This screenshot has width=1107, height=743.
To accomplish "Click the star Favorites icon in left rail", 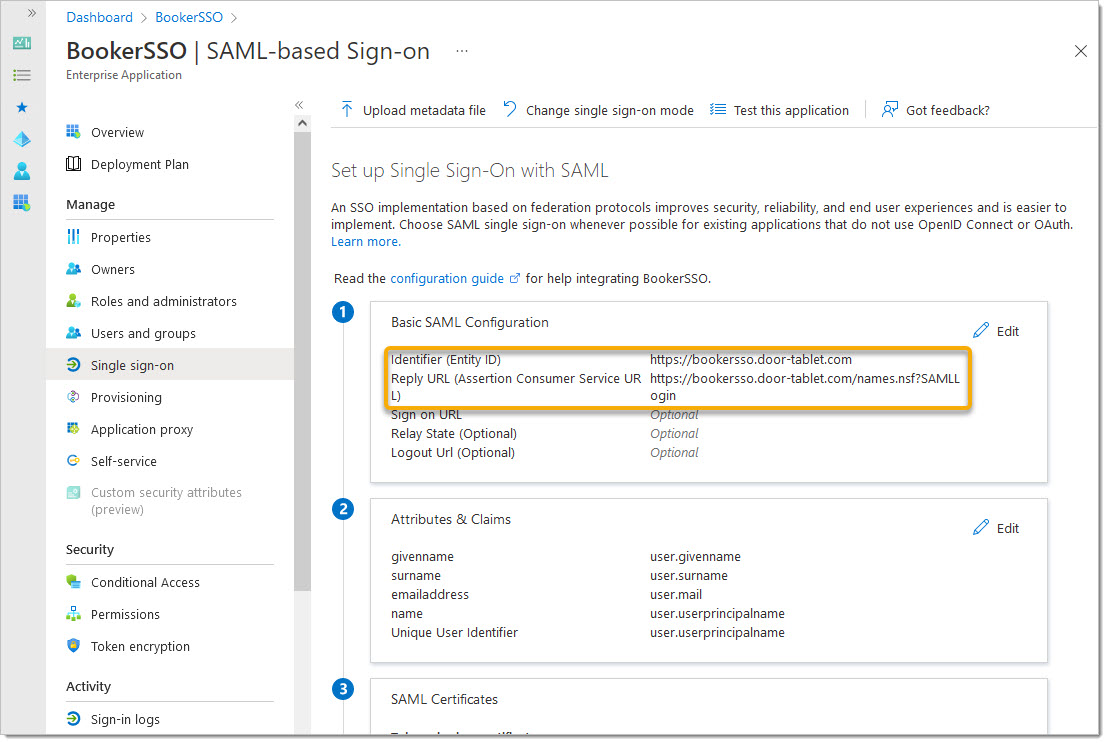I will point(22,107).
